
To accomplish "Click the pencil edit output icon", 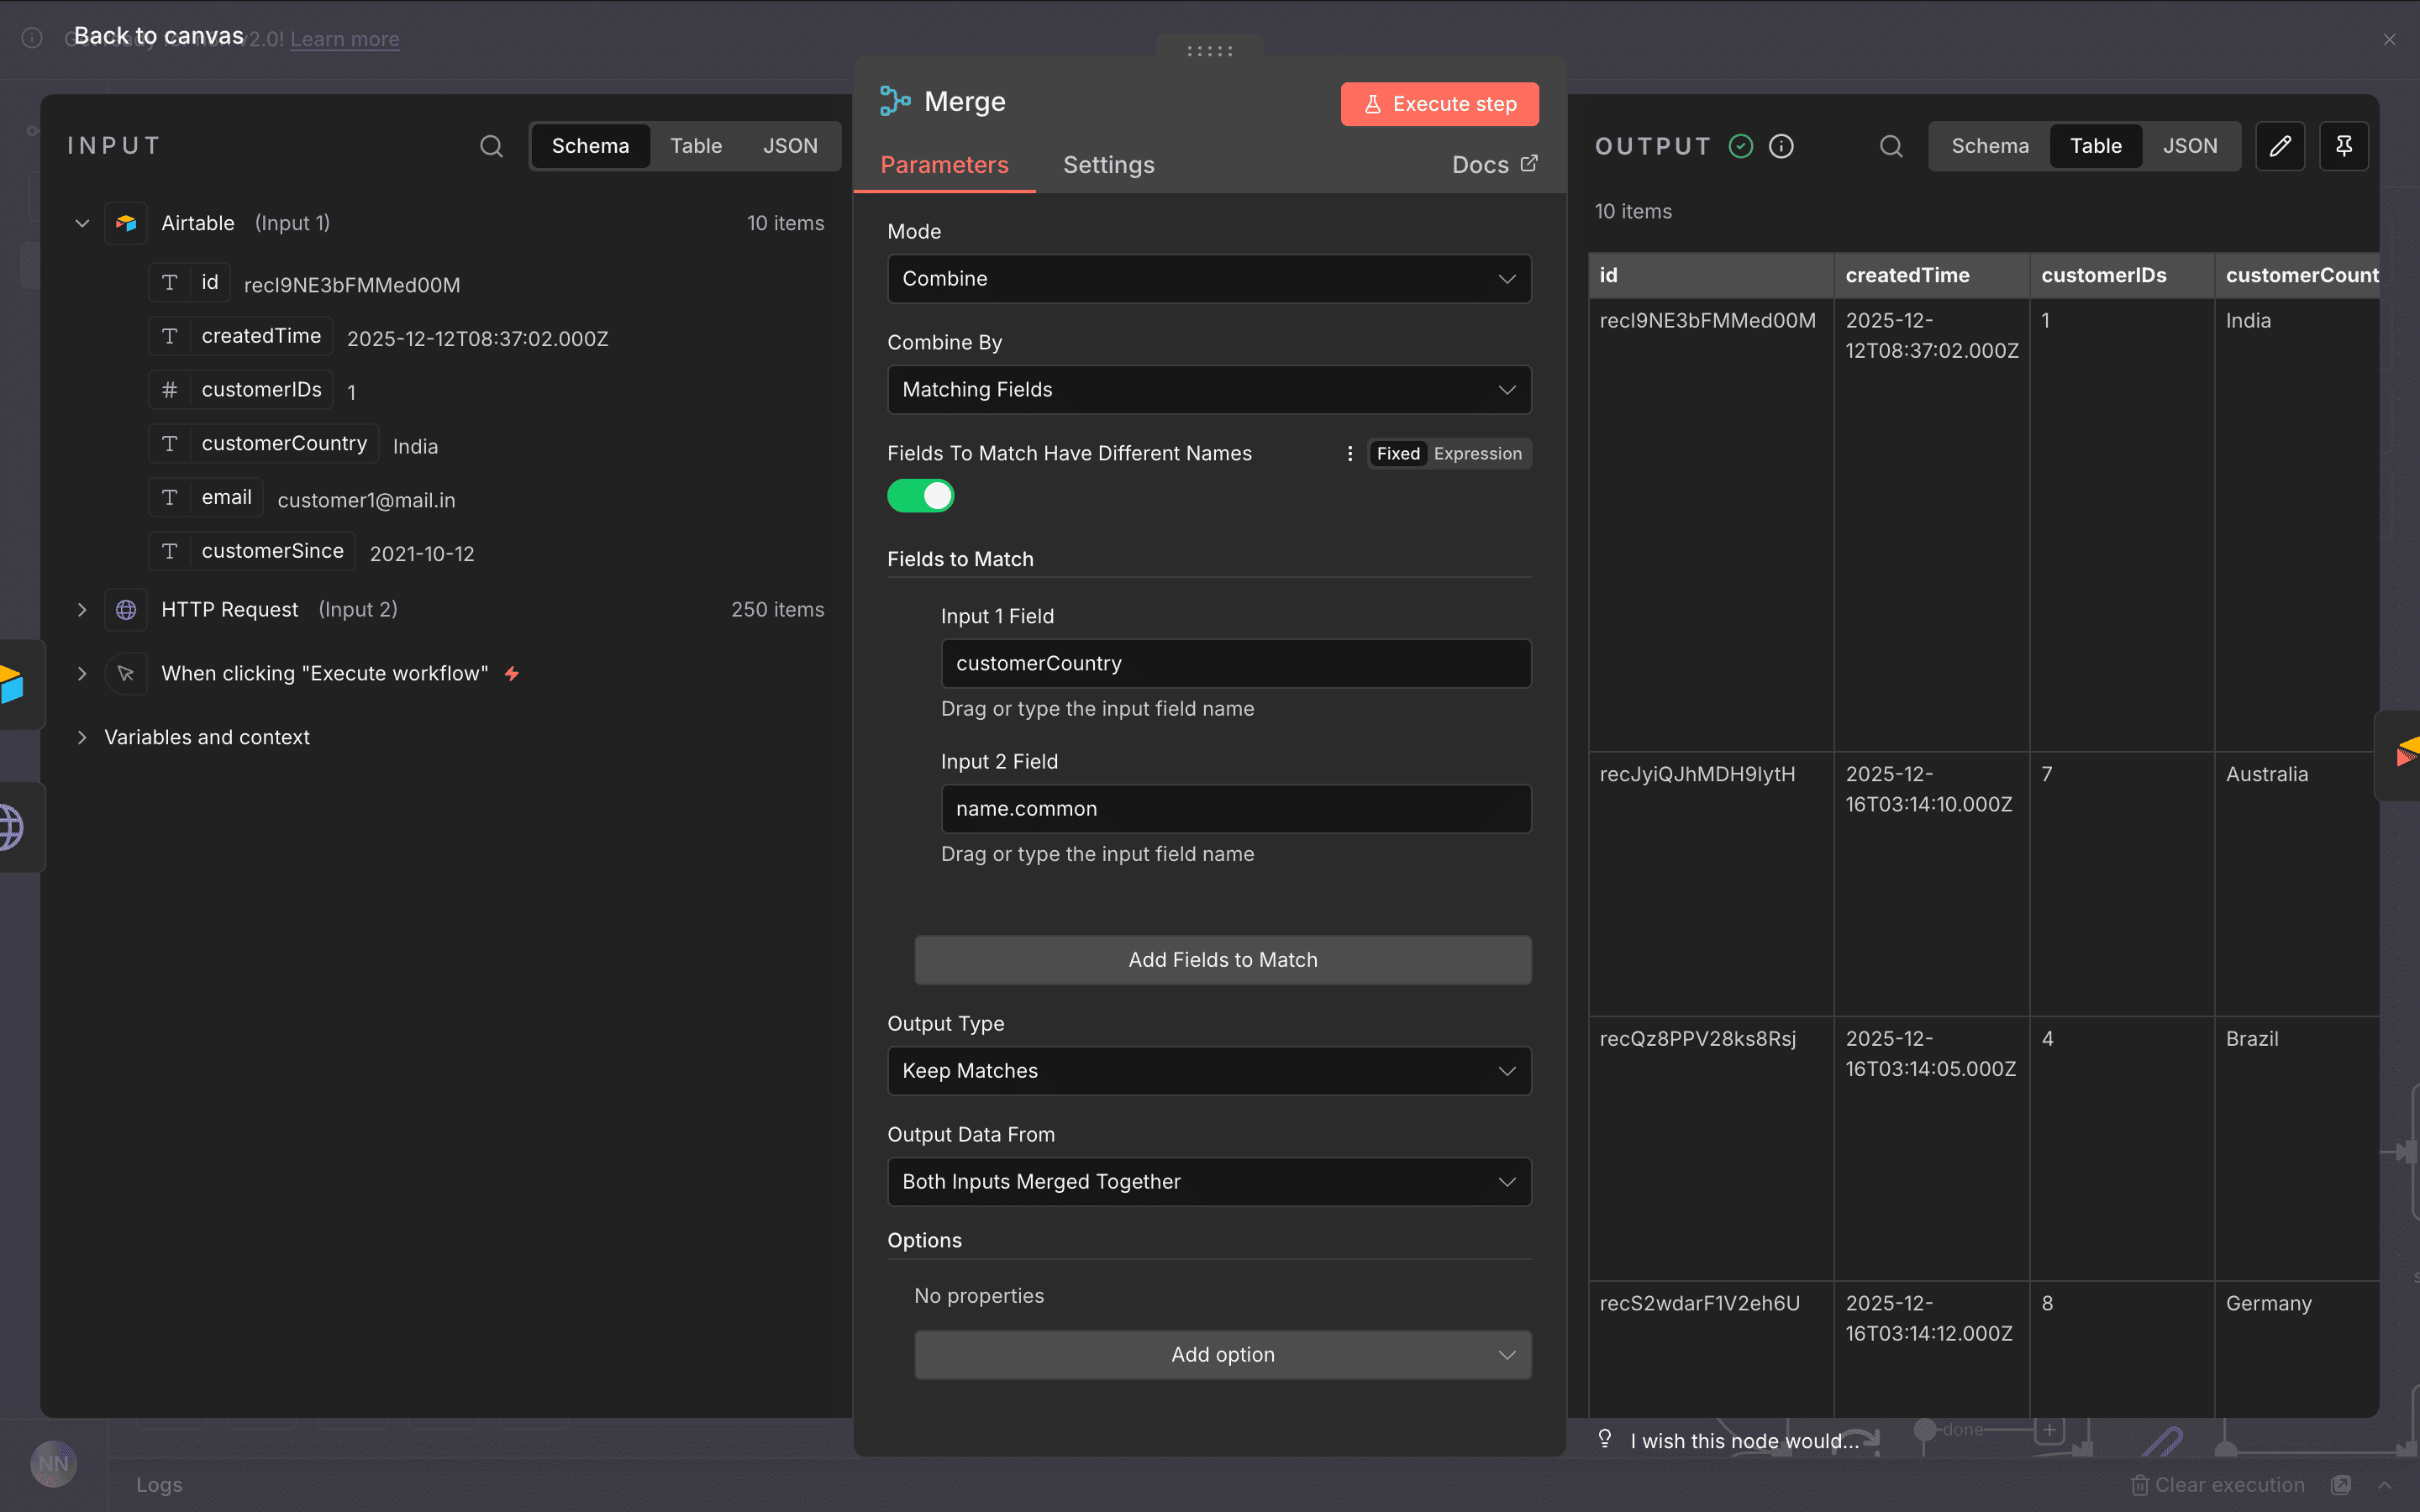I will tap(2280, 146).
